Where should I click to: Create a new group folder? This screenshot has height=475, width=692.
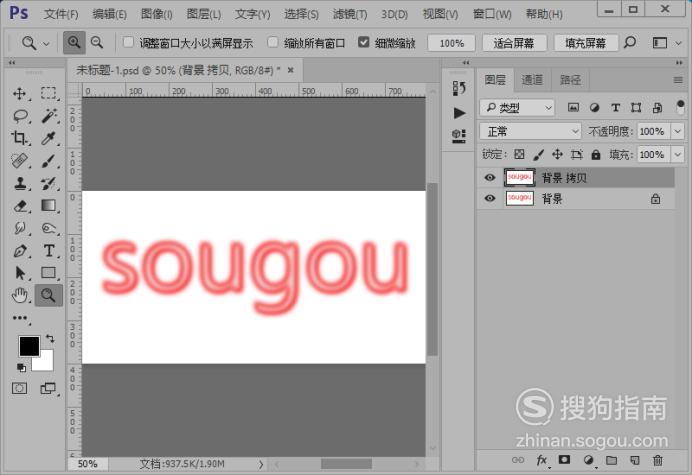pos(611,460)
